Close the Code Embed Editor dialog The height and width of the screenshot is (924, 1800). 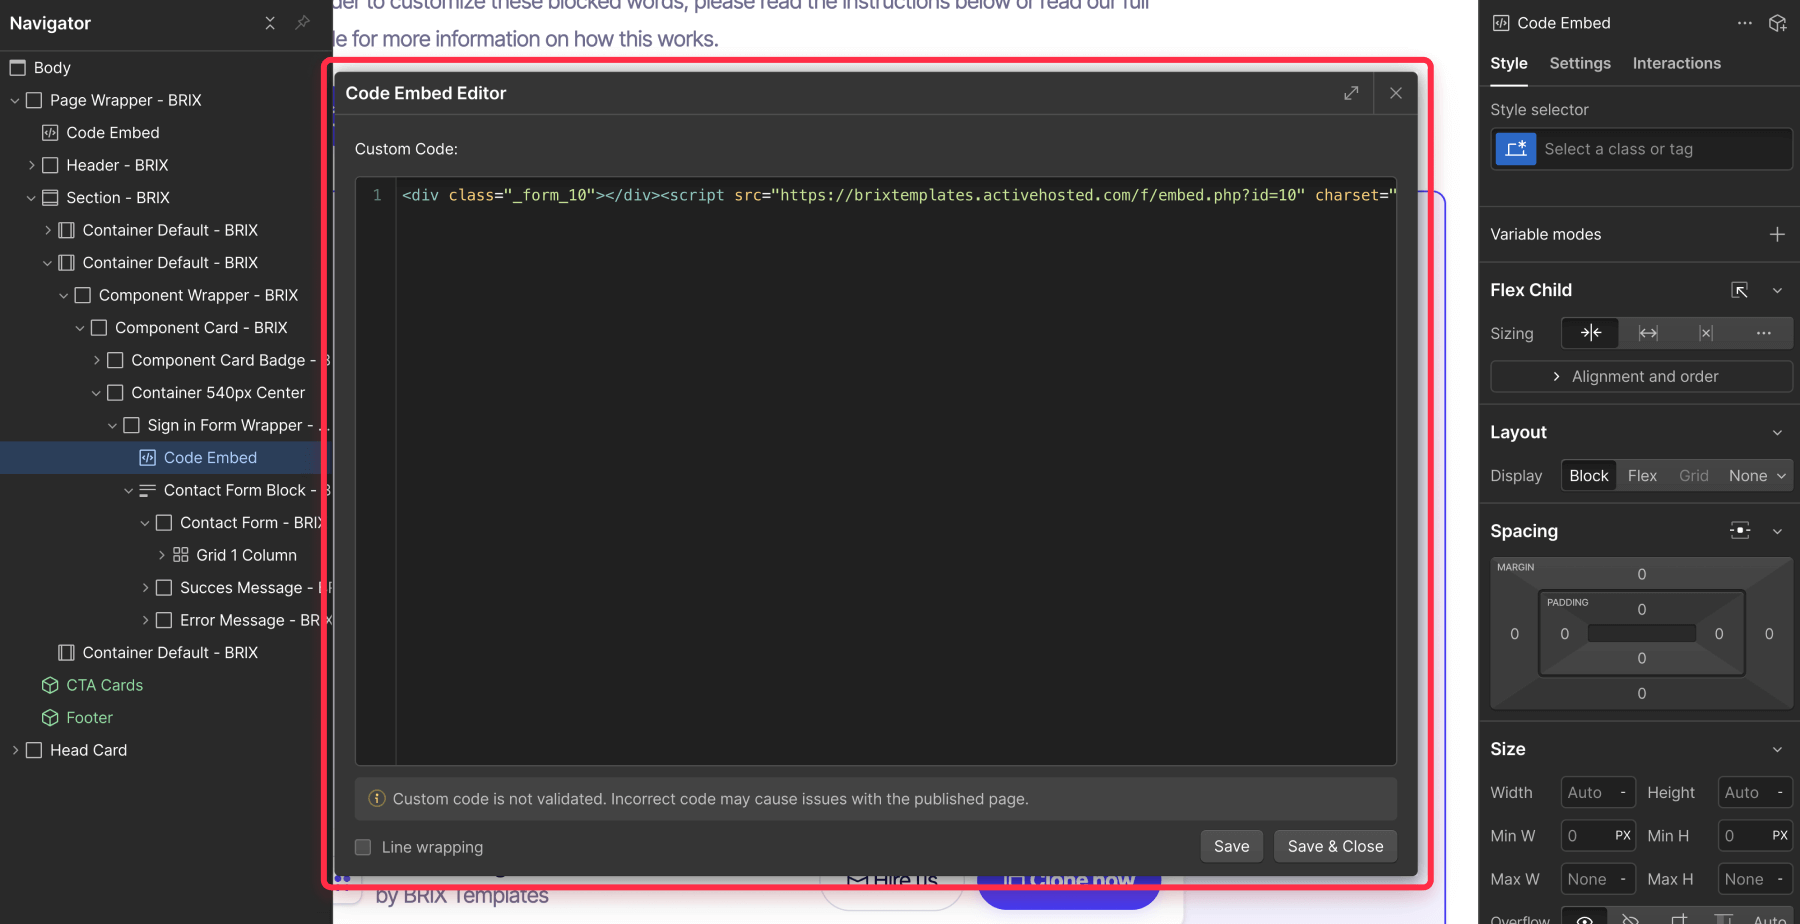tap(1396, 93)
